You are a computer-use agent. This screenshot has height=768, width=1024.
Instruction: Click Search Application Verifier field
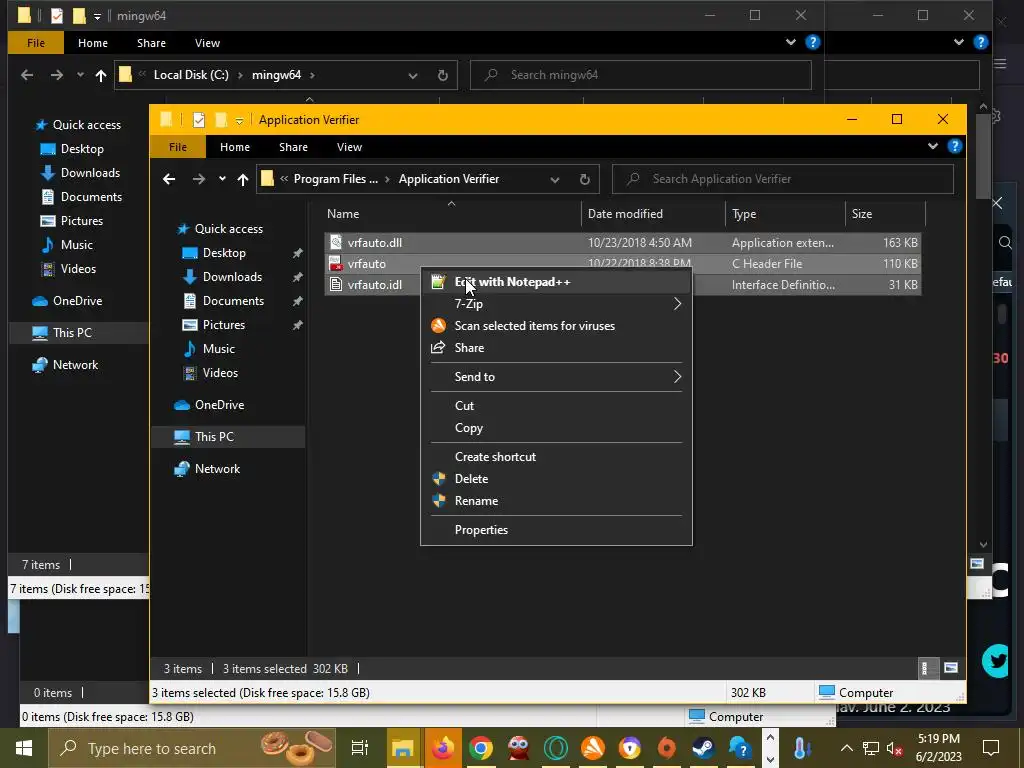pyautogui.click(x=782, y=179)
